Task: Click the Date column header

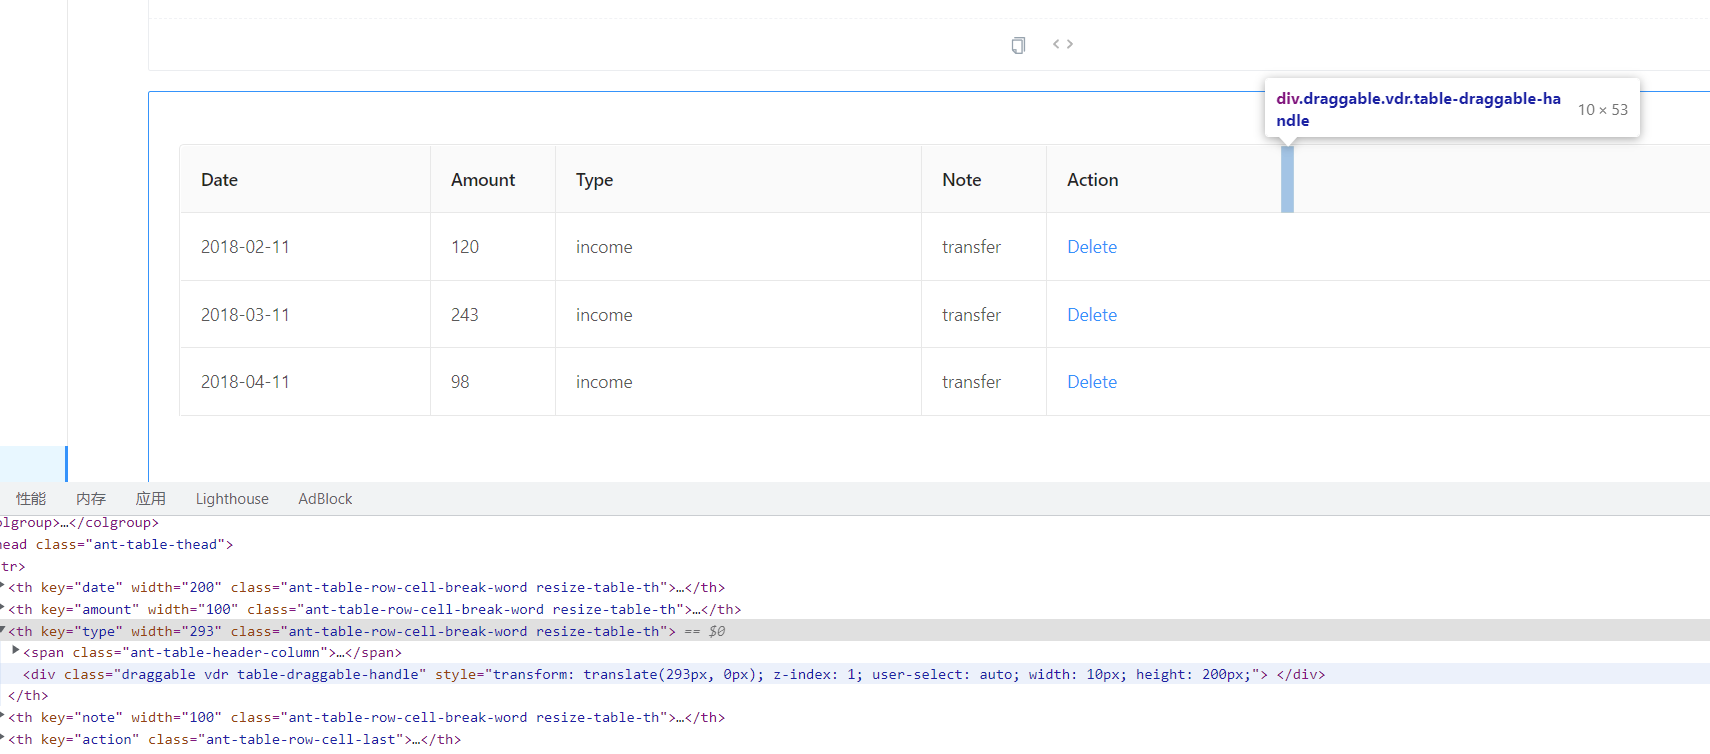Action: click(219, 180)
